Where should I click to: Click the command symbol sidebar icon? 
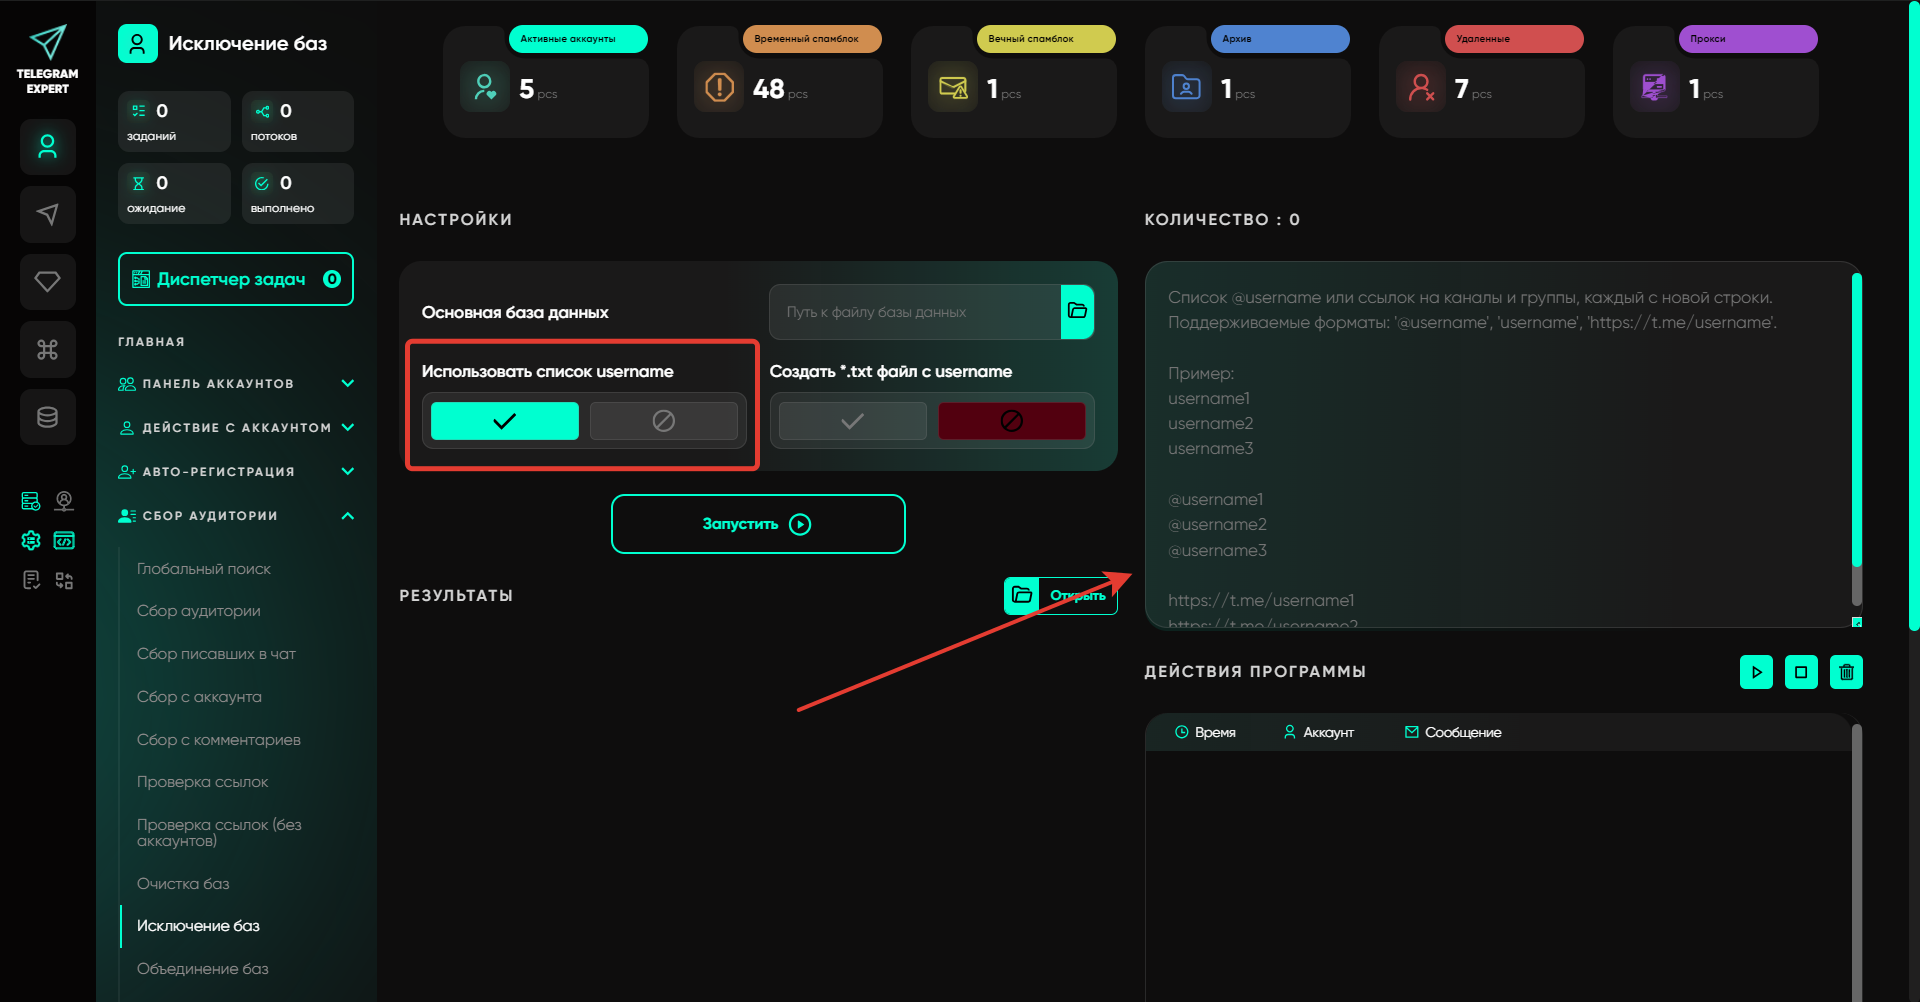click(x=47, y=349)
